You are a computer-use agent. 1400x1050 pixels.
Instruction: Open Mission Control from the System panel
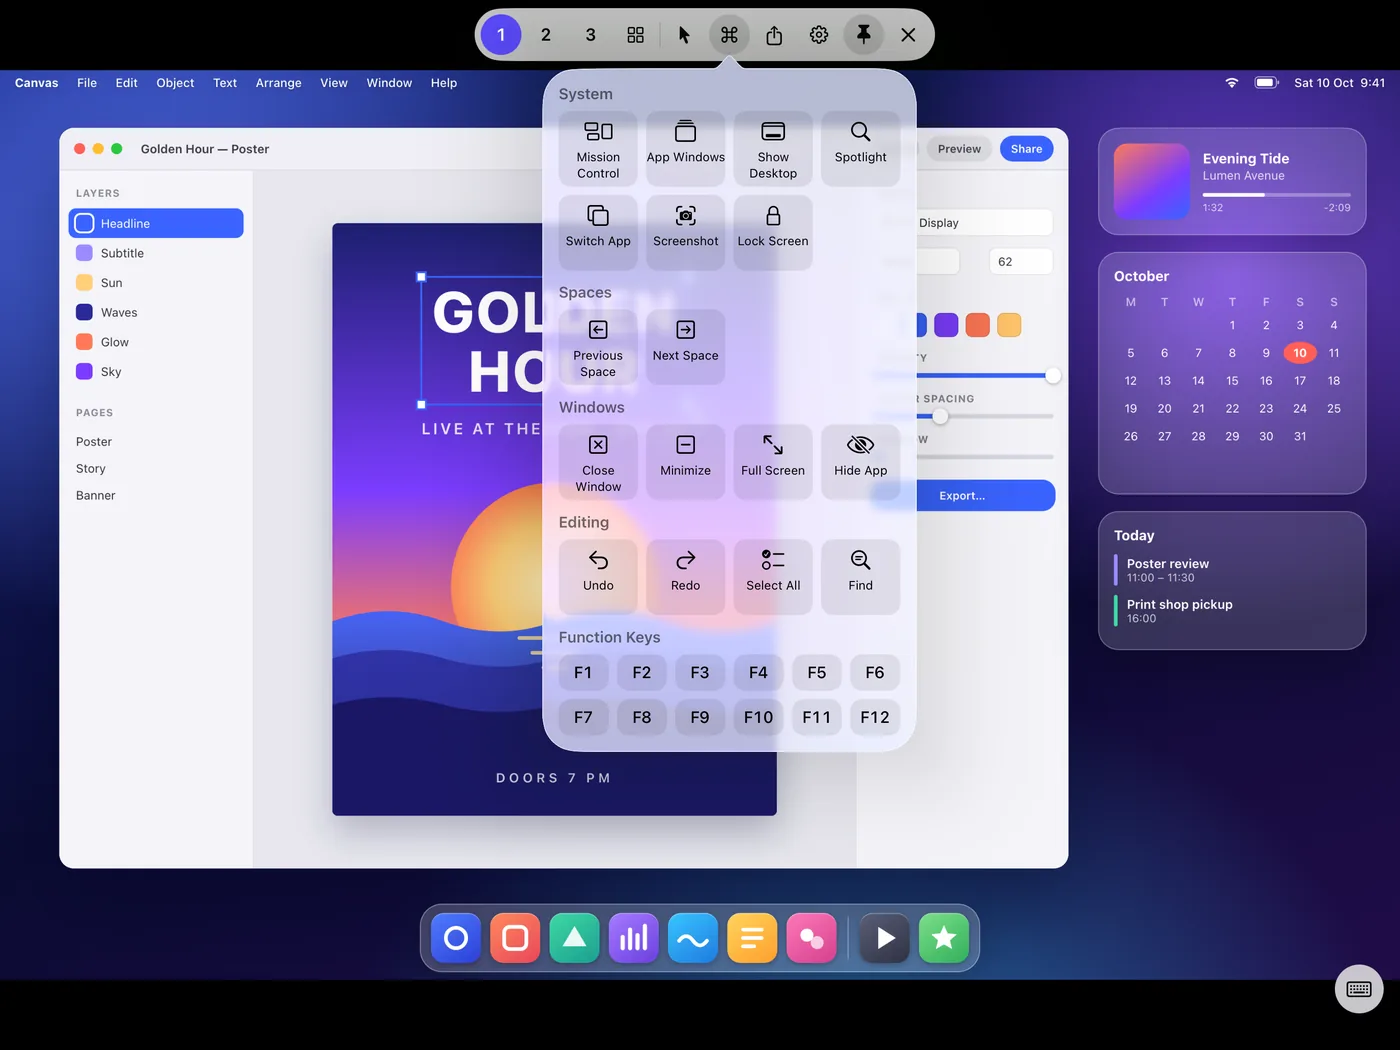pyautogui.click(x=598, y=149)
